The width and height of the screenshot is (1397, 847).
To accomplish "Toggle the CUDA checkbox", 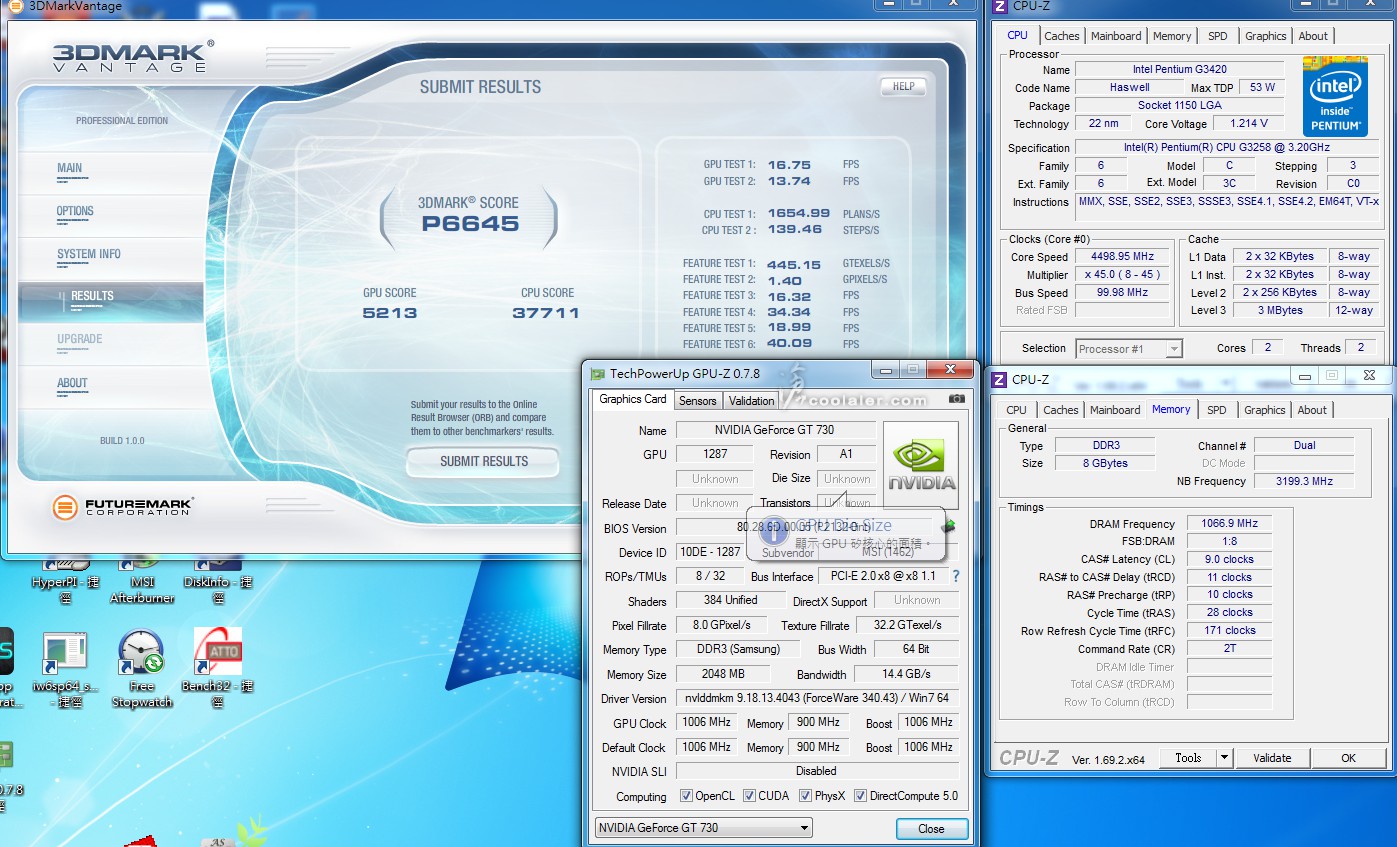I will pyautogui.click(x=749, y=796).
